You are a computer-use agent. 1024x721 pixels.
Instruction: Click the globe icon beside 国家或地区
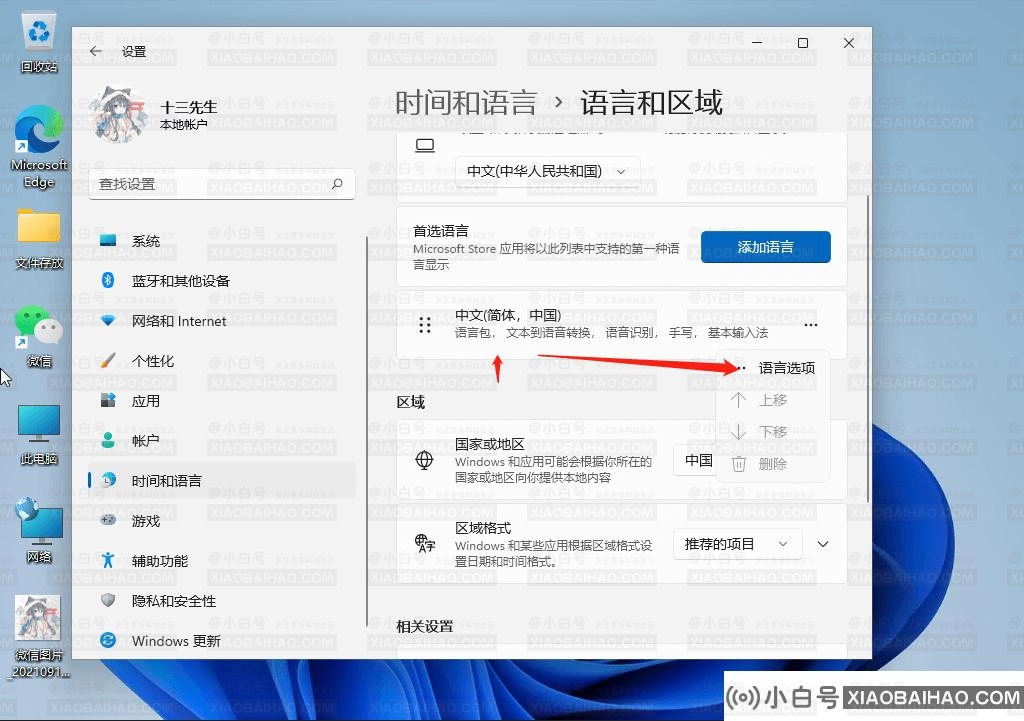tap(424, 460)
